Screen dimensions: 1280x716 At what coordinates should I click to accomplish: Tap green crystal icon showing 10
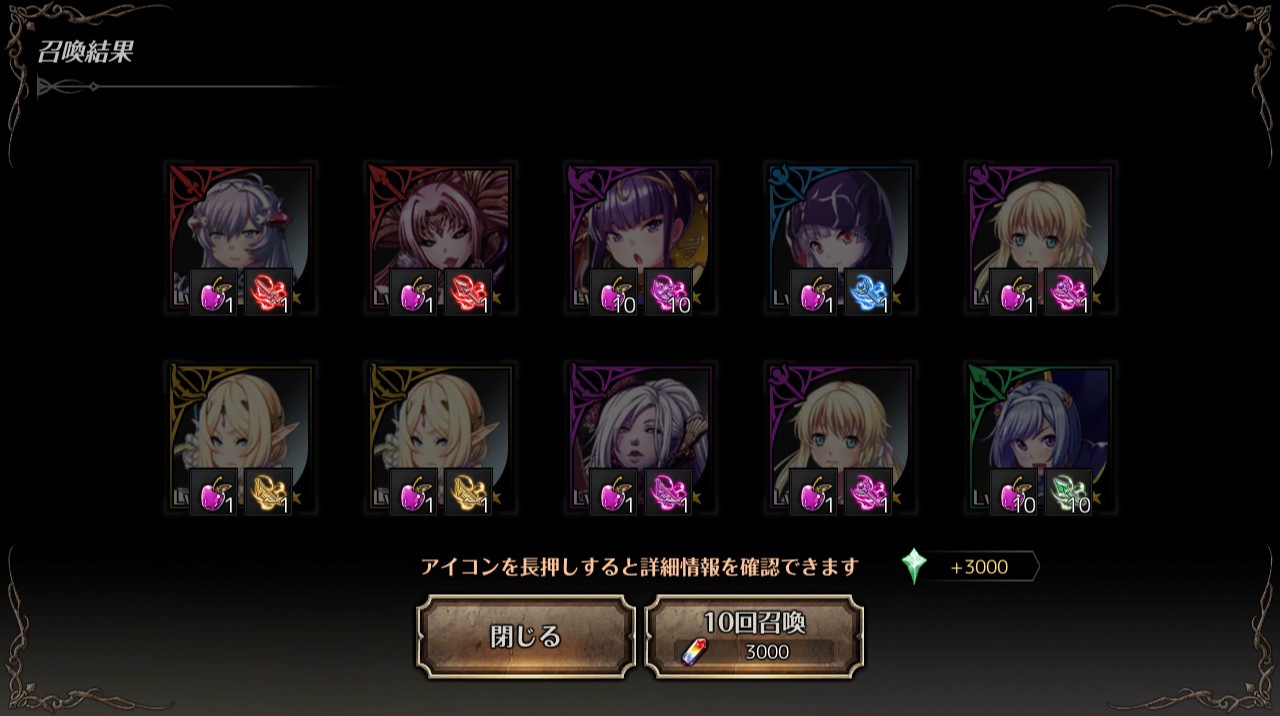[1068, 492]
